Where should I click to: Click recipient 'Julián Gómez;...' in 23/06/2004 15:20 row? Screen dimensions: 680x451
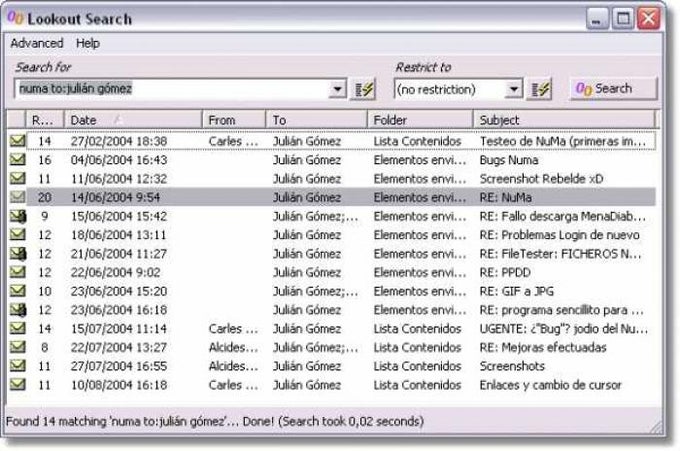(316, 291)
